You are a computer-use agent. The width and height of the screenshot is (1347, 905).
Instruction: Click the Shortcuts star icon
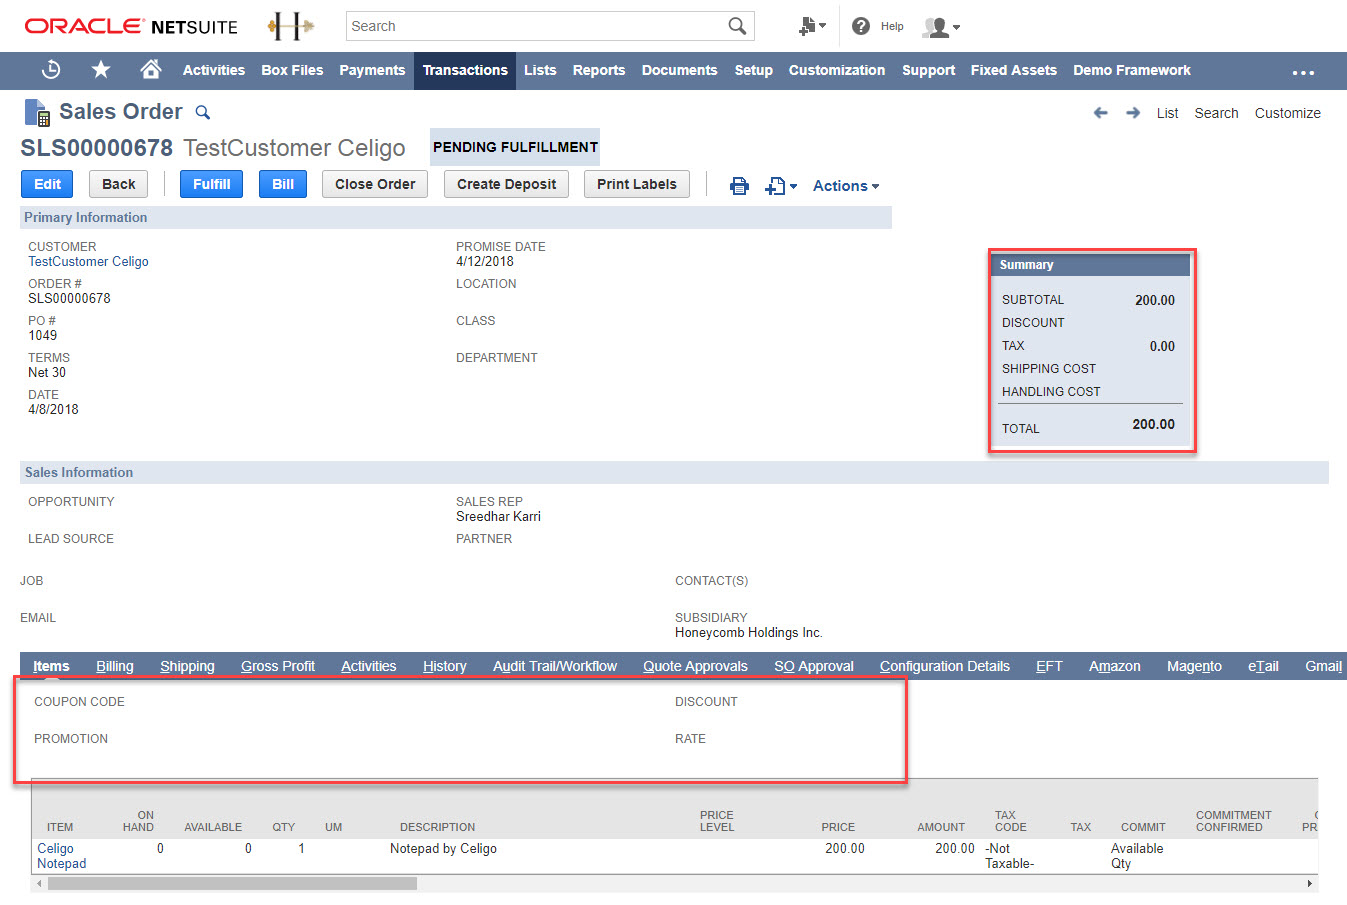[x=101, y=70]
